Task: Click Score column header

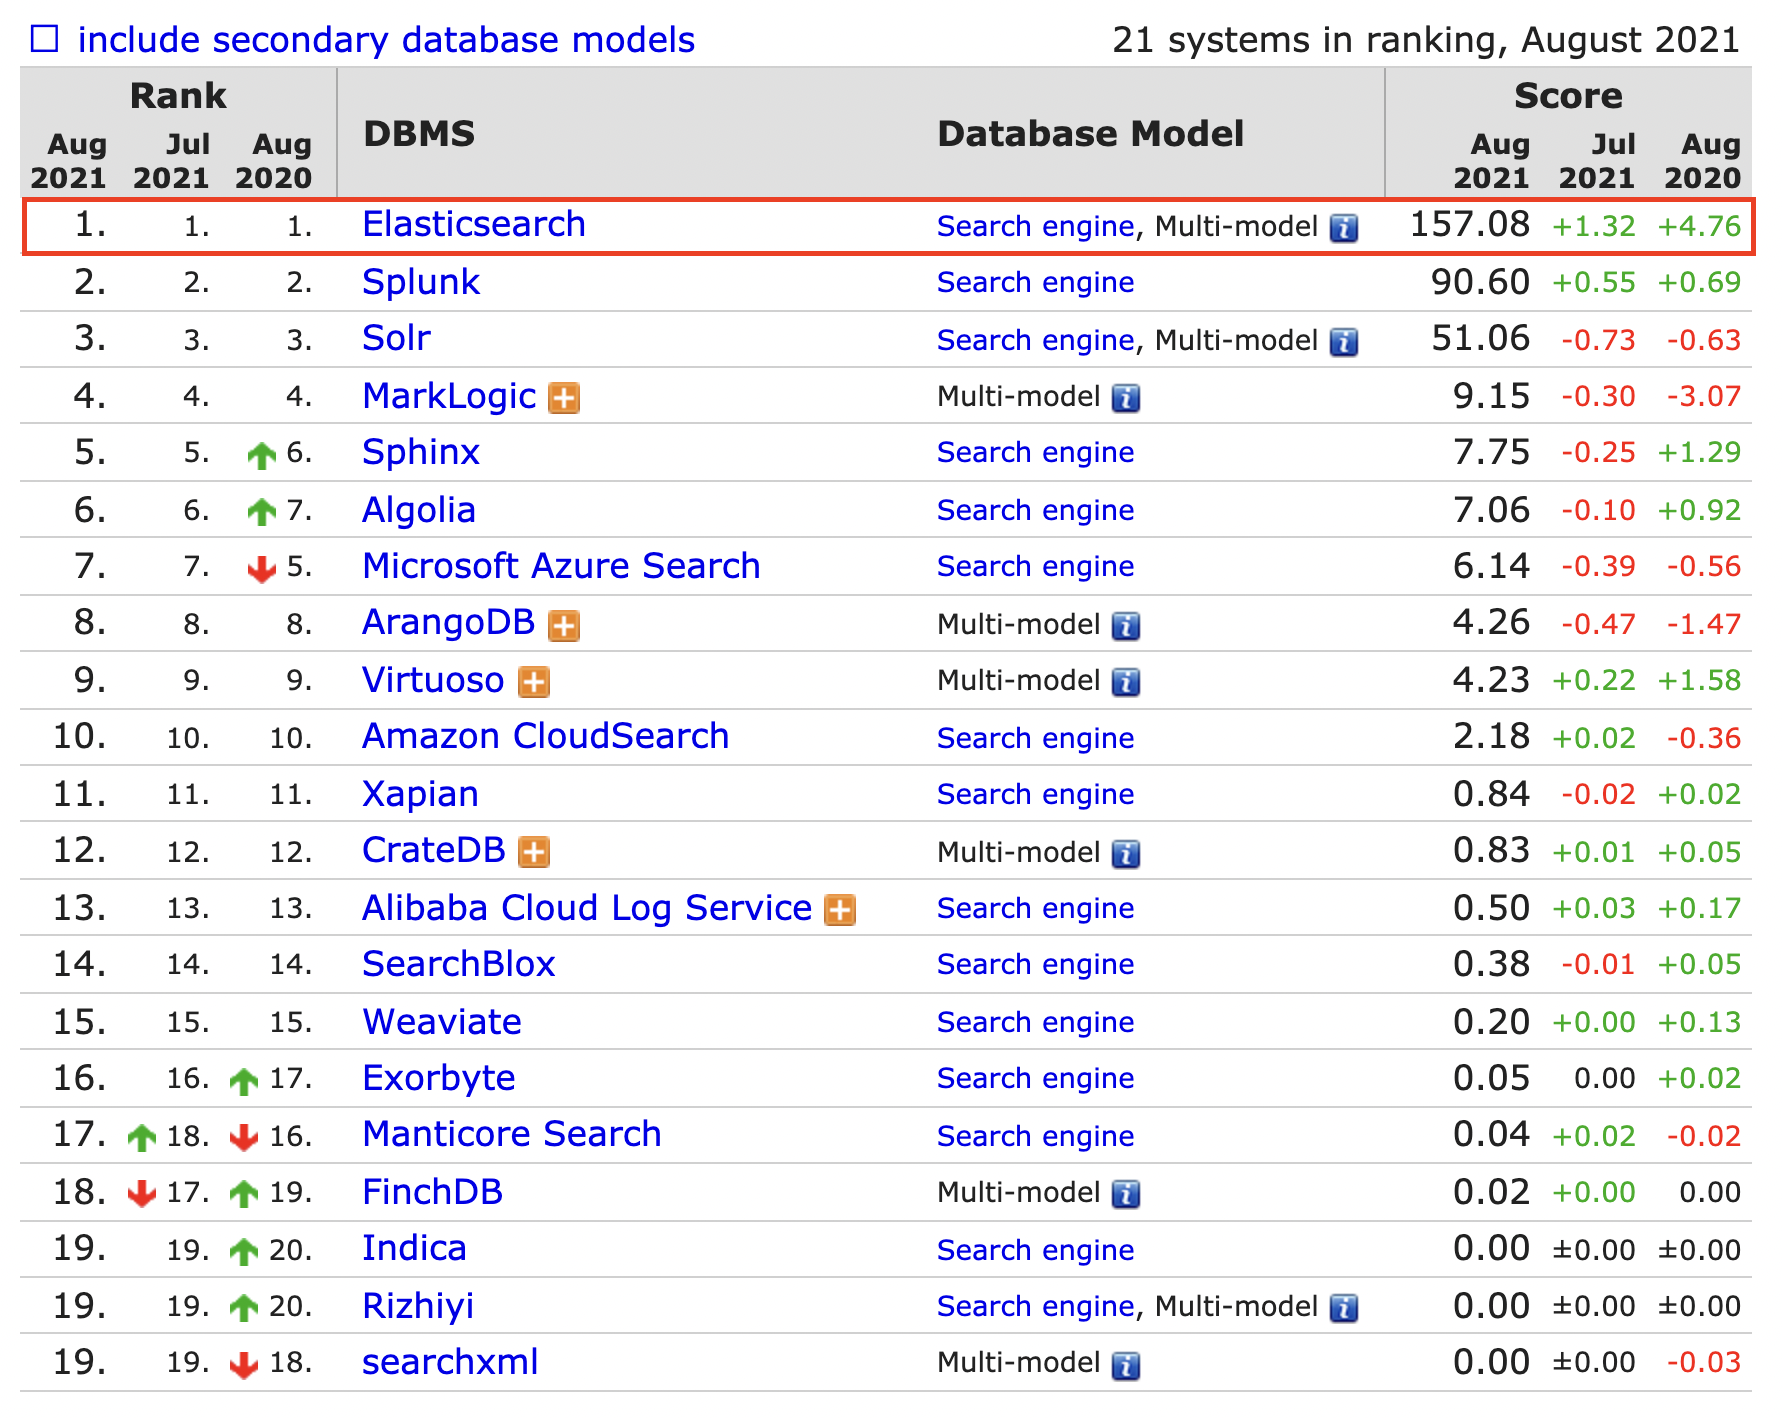Action: [1568, 96]
